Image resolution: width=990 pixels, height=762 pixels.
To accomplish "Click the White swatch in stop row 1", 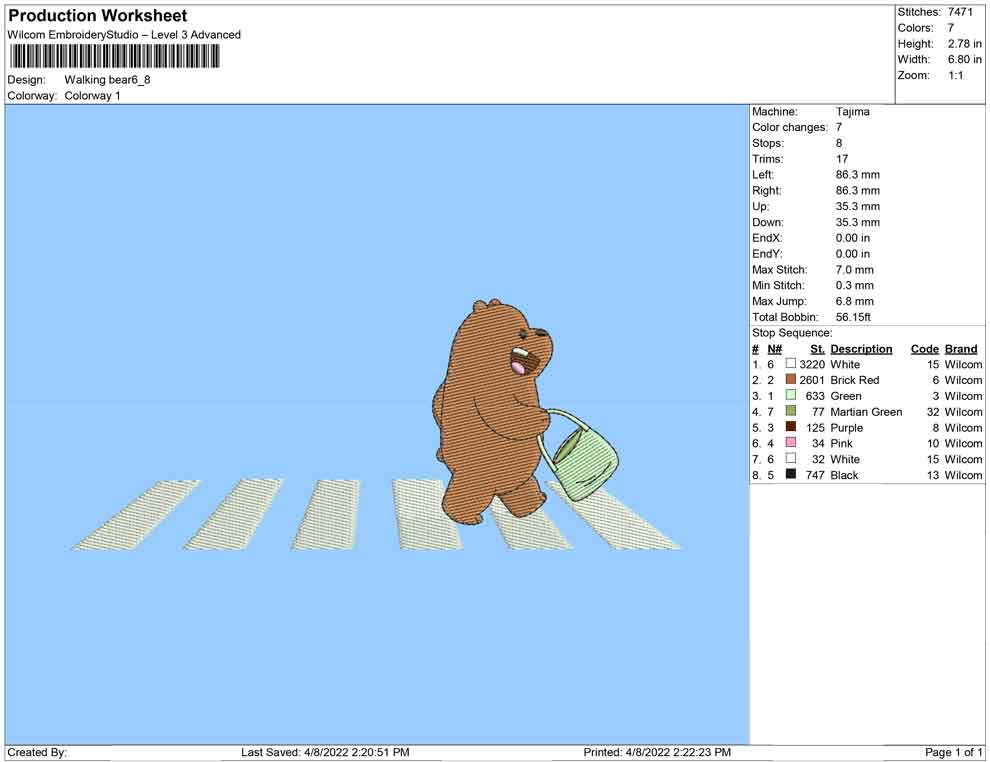I will 790,365.
